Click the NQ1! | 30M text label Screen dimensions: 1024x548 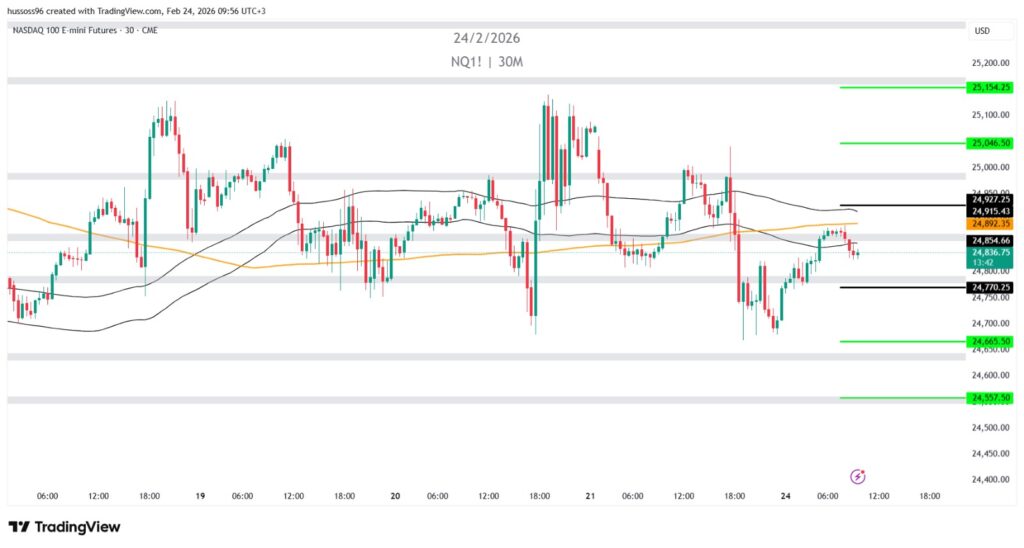pyautogui.click(x=486, y=62)
